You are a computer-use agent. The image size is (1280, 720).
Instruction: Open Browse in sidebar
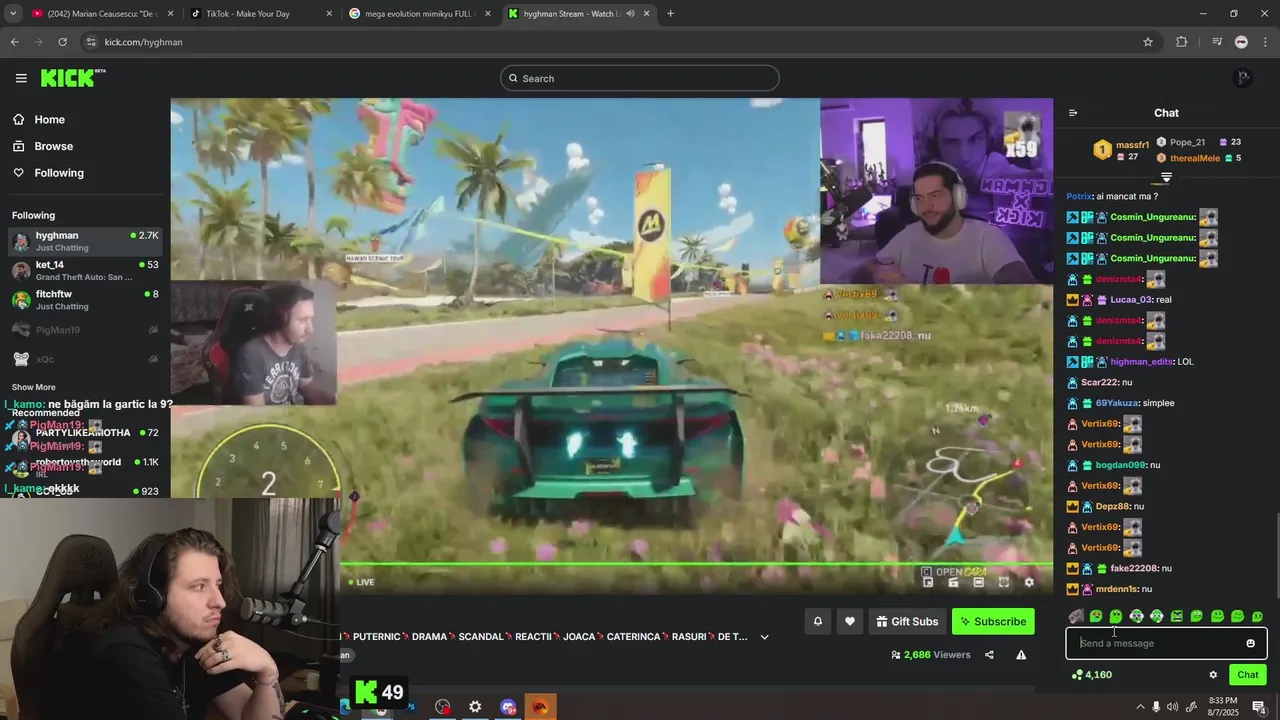tap(53, 146)
